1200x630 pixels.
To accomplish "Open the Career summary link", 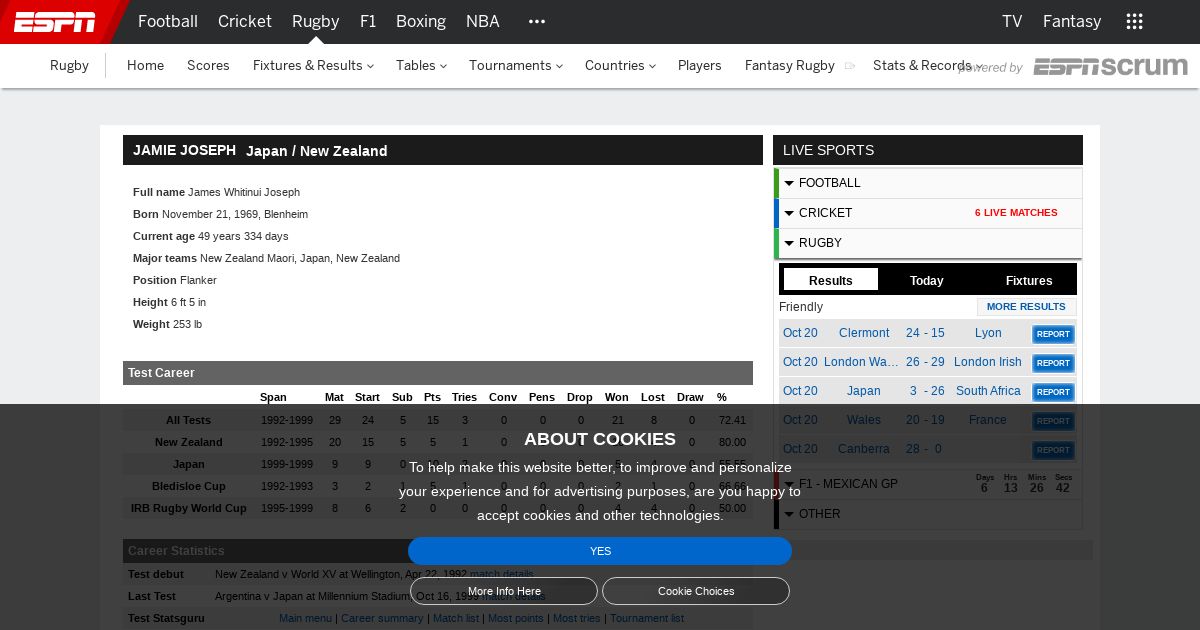I will (x=382, y=618).
